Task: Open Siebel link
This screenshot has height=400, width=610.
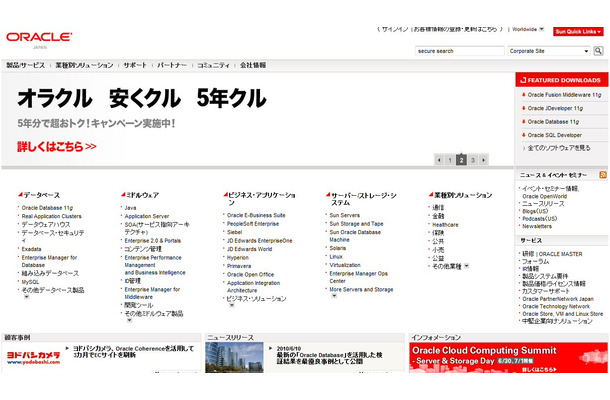Action: tap(235, 232)
